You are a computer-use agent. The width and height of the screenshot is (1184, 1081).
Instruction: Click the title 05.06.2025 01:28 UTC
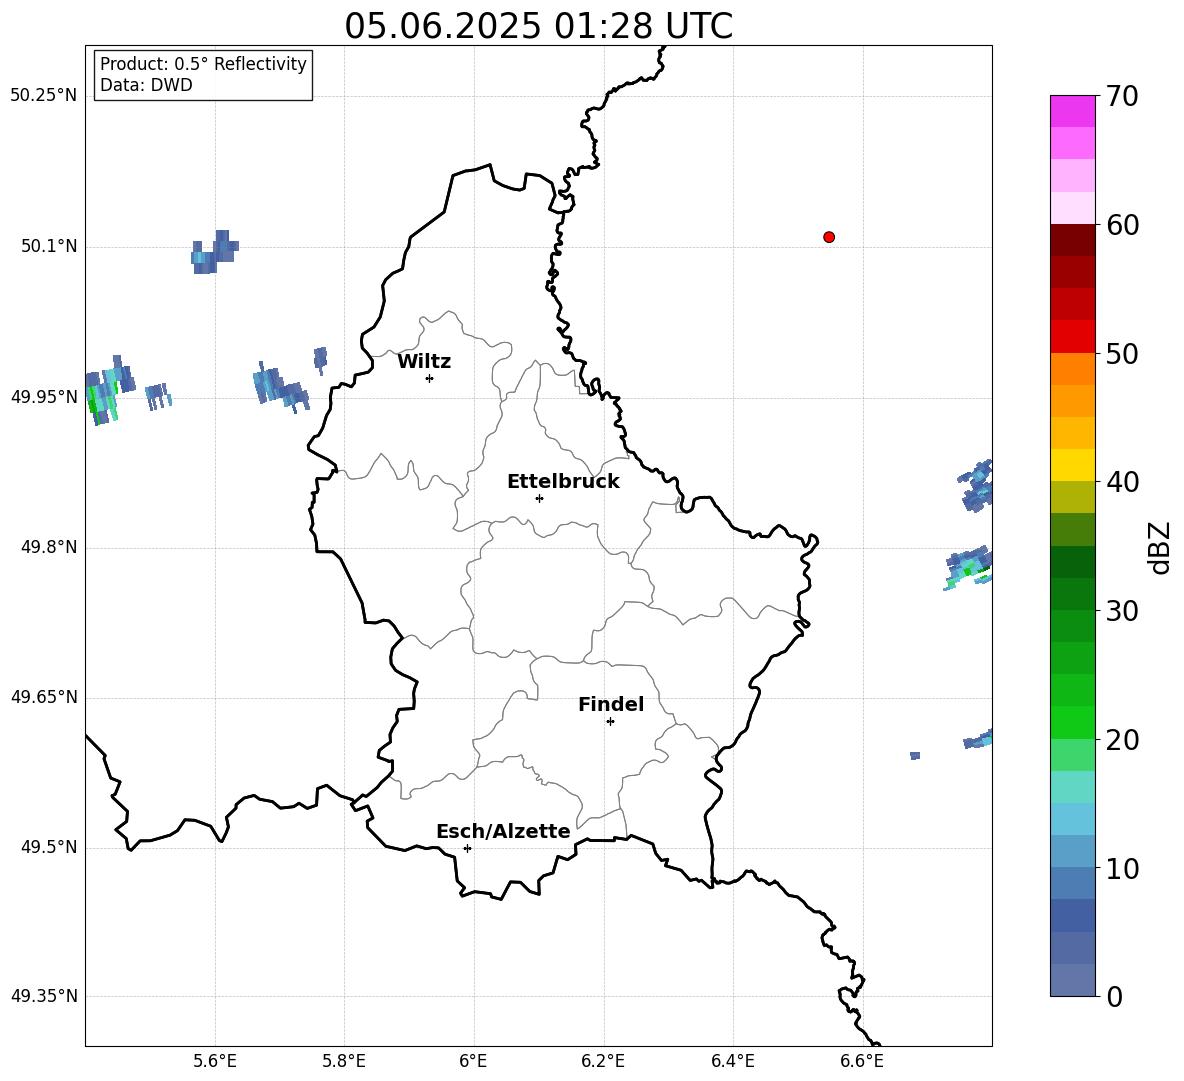(x=538, y=26)
